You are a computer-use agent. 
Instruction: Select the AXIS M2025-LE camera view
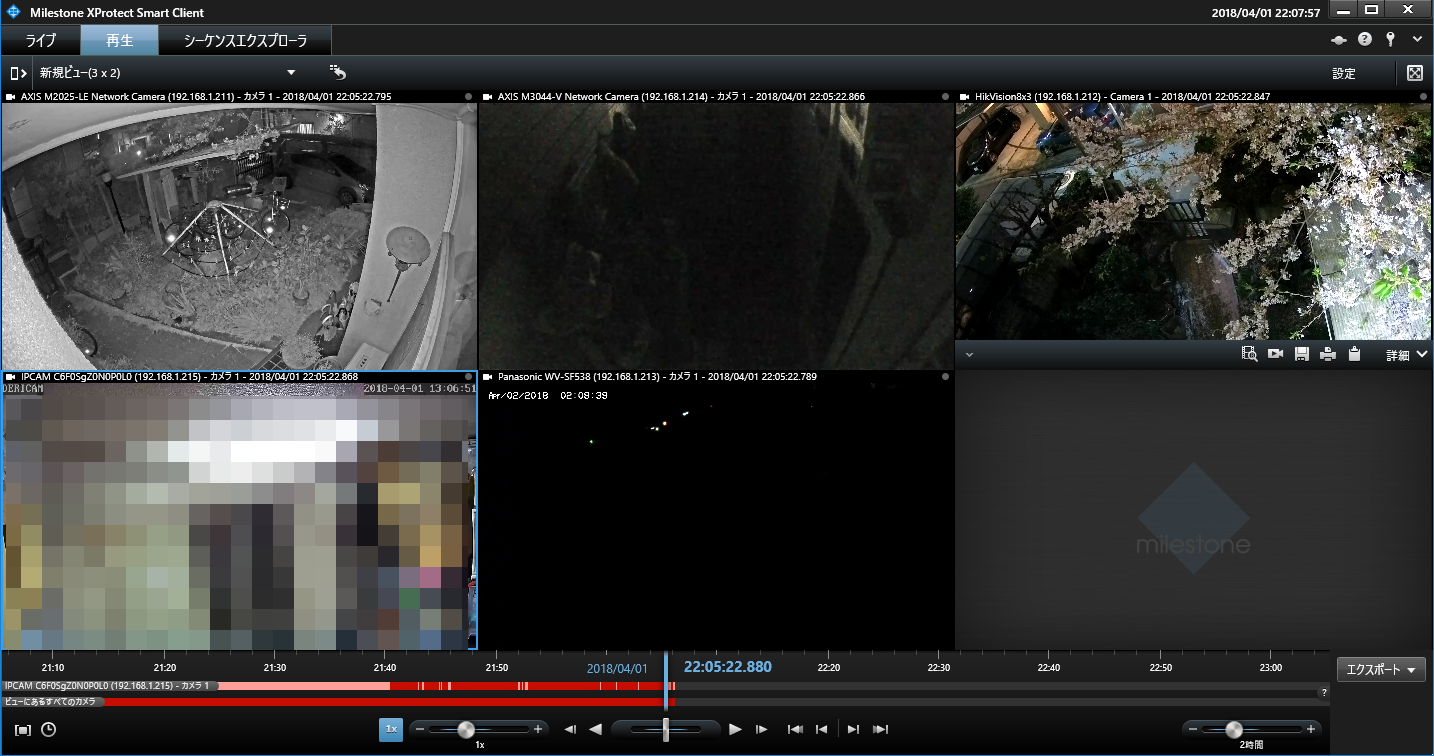pyautogui.click(x=239, y=236)
